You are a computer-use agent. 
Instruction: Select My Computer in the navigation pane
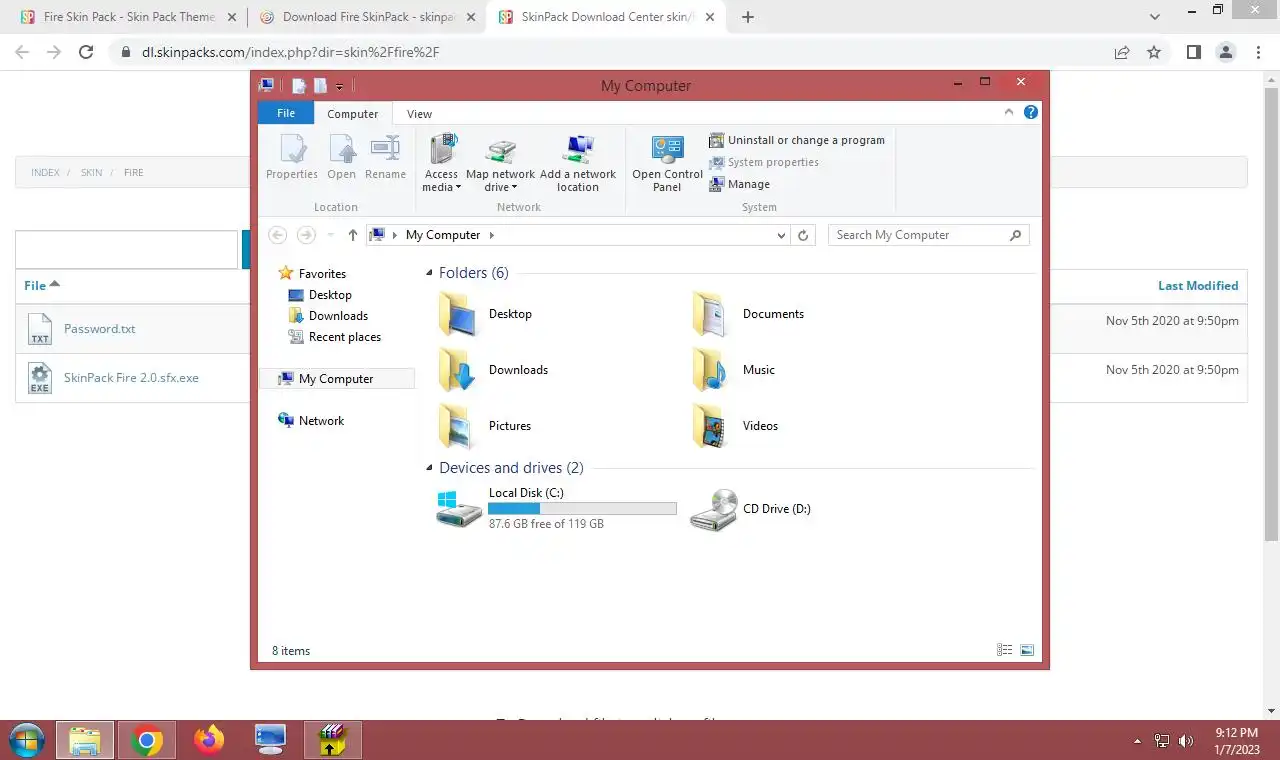point(337,379)
